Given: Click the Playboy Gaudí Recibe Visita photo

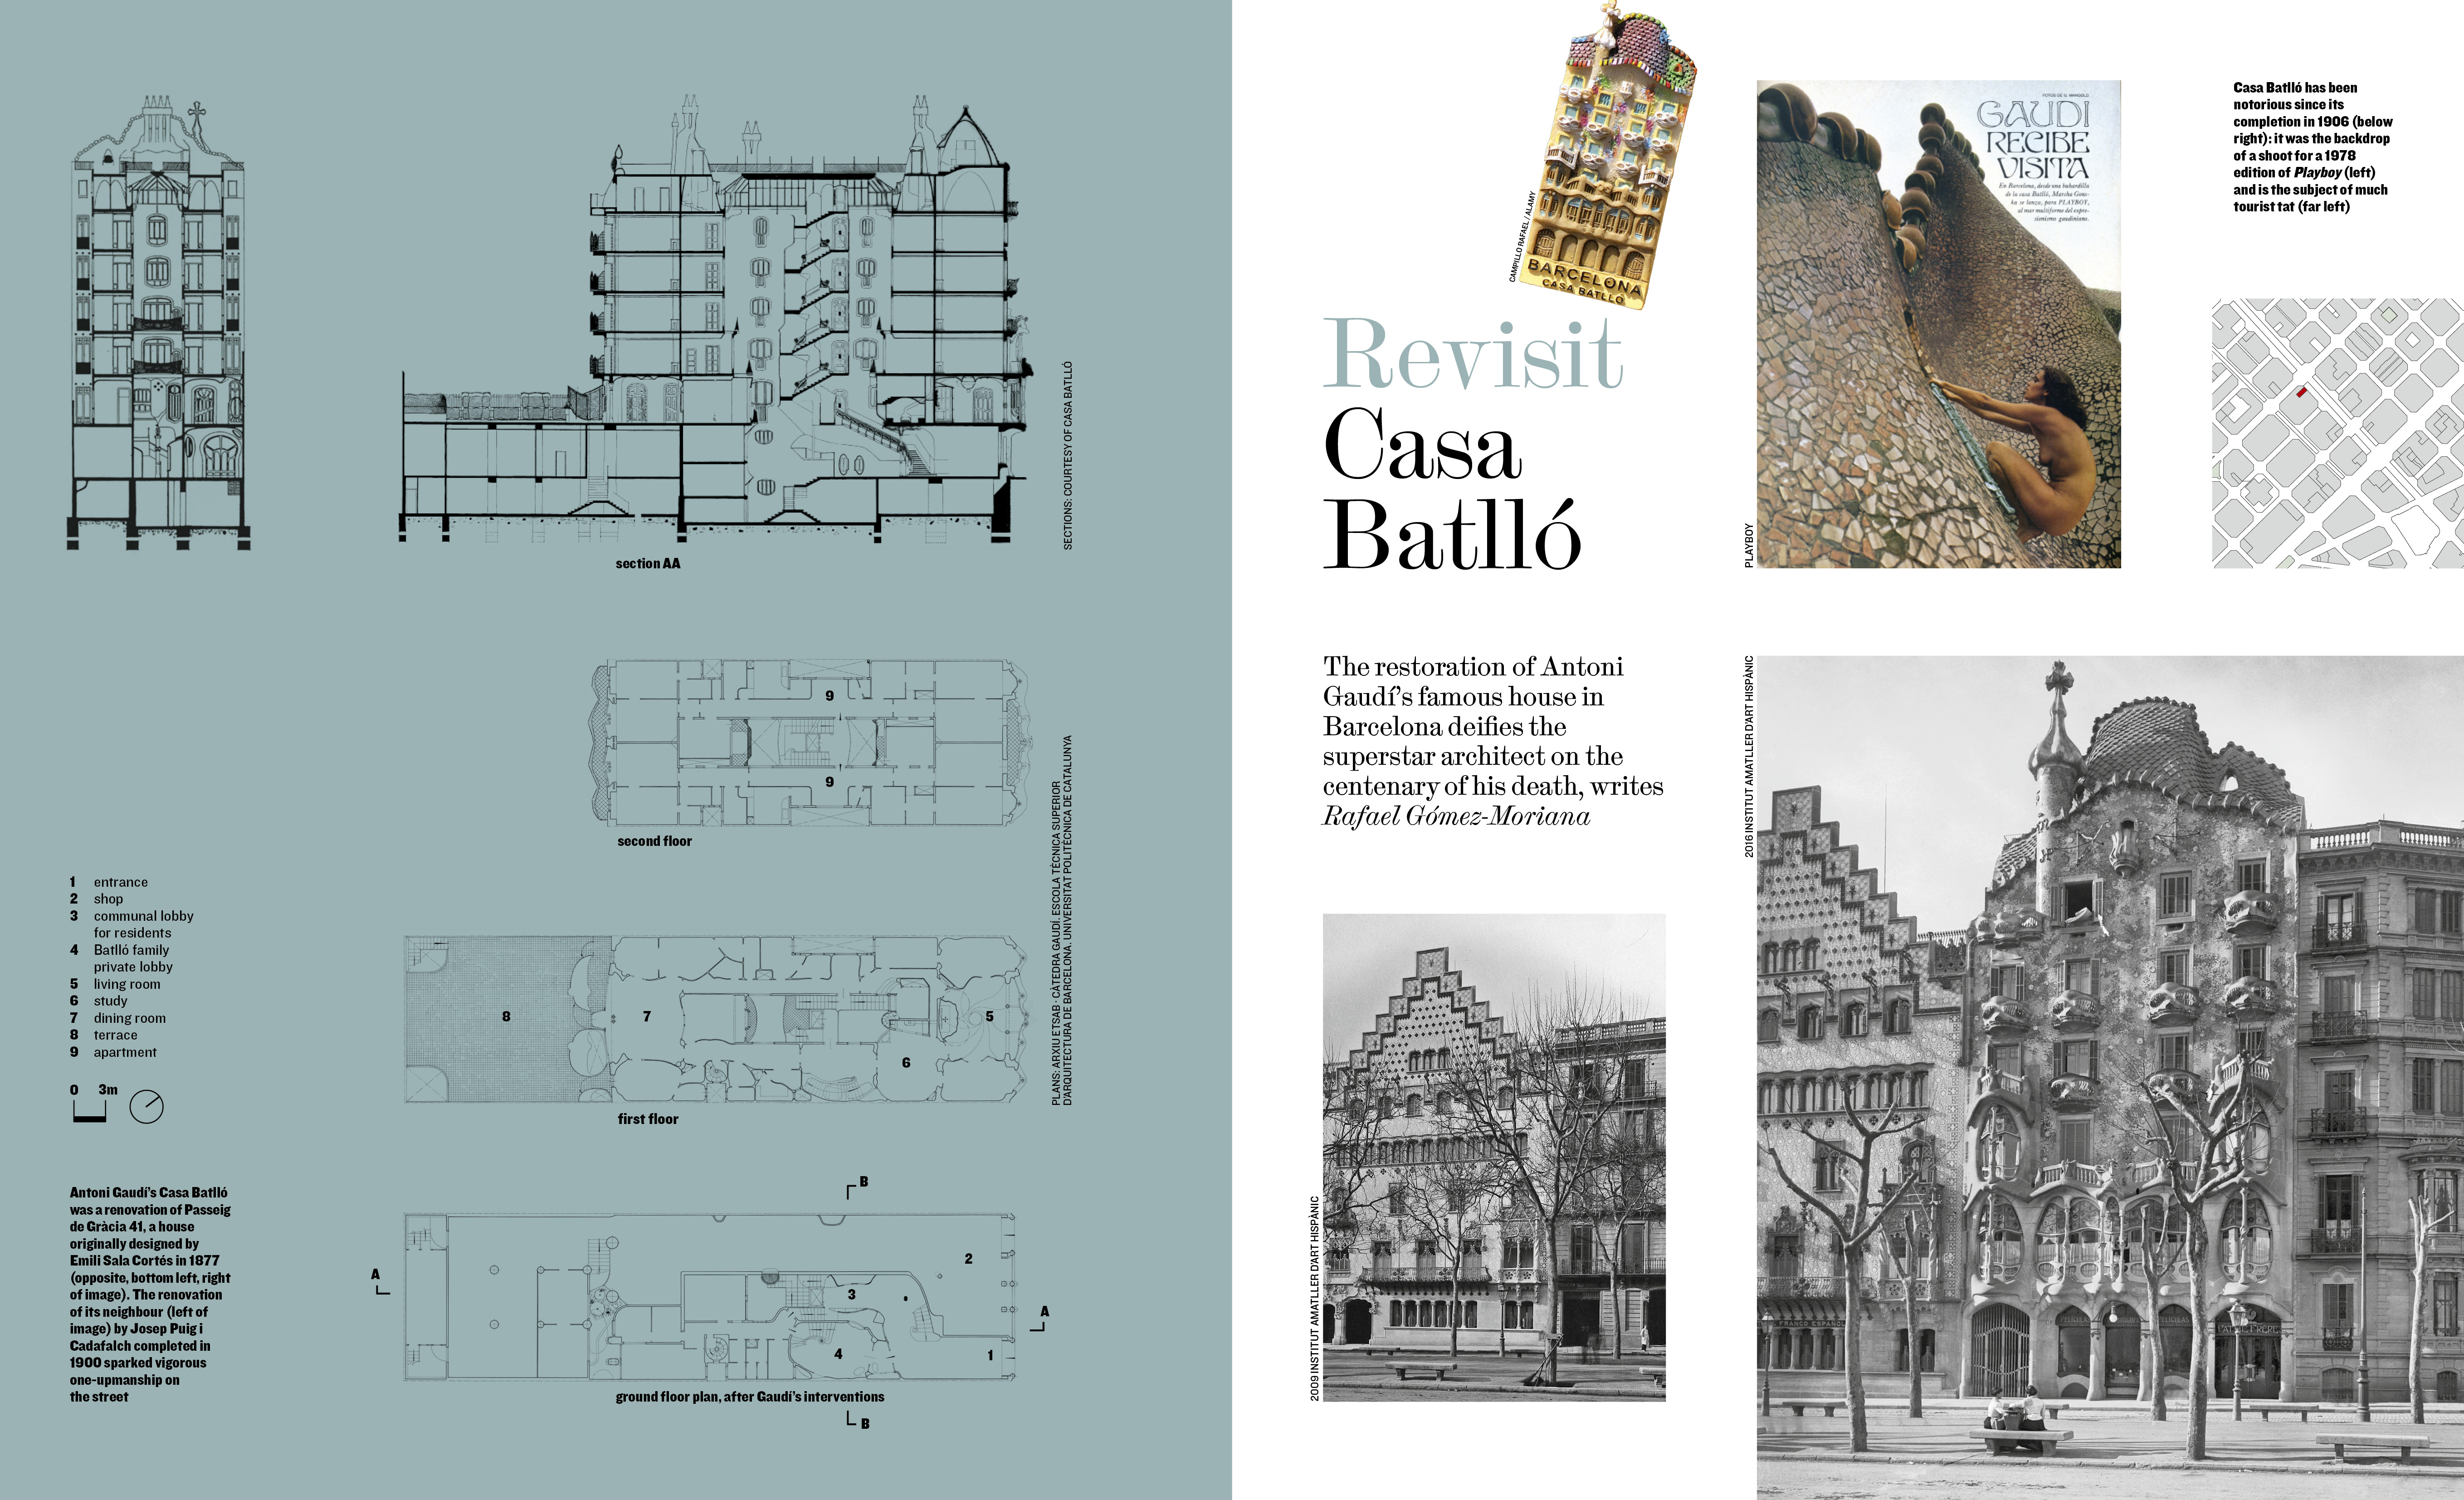Looking at the screenshot, I should pos(1938,324).
